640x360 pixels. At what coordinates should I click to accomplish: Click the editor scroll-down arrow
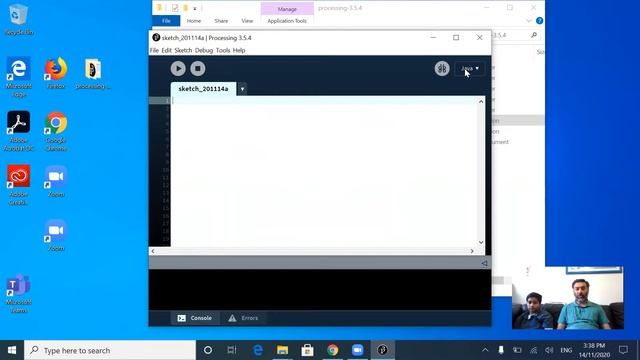click(481, 242)
